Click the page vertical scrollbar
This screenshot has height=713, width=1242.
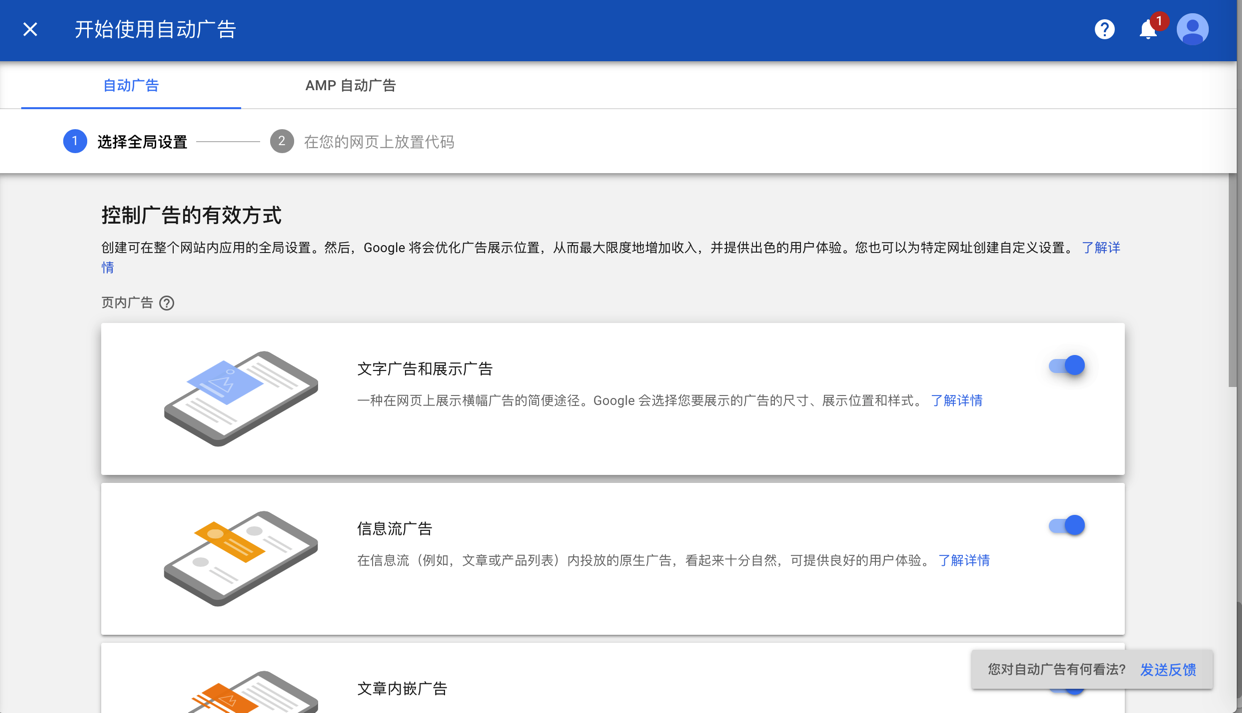click(1233, 280)
